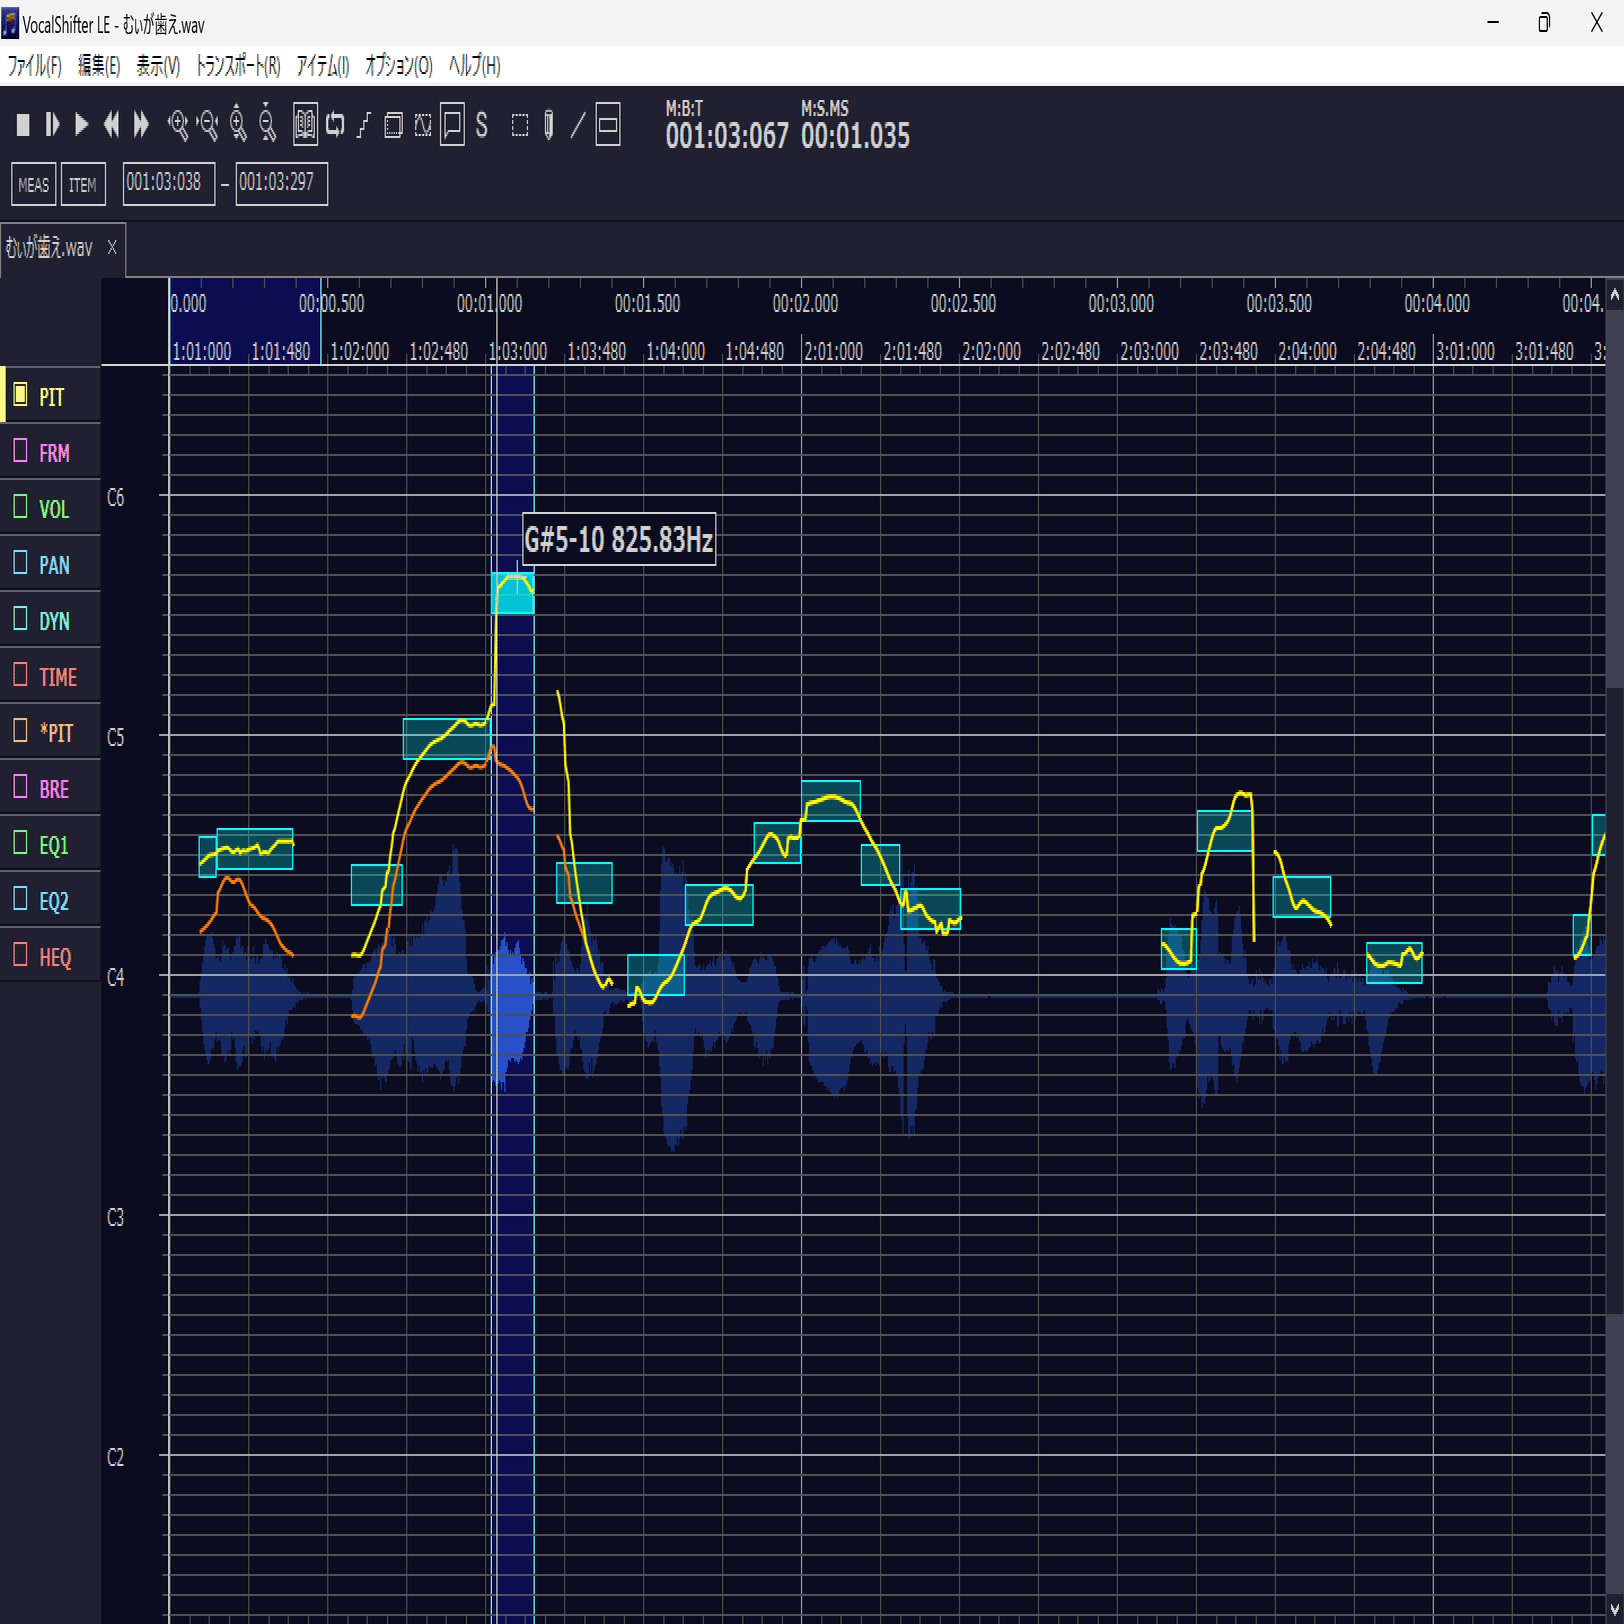Click the ITEM button
The height and width of the screenshot is (1624, 1624).
[83, 184]
